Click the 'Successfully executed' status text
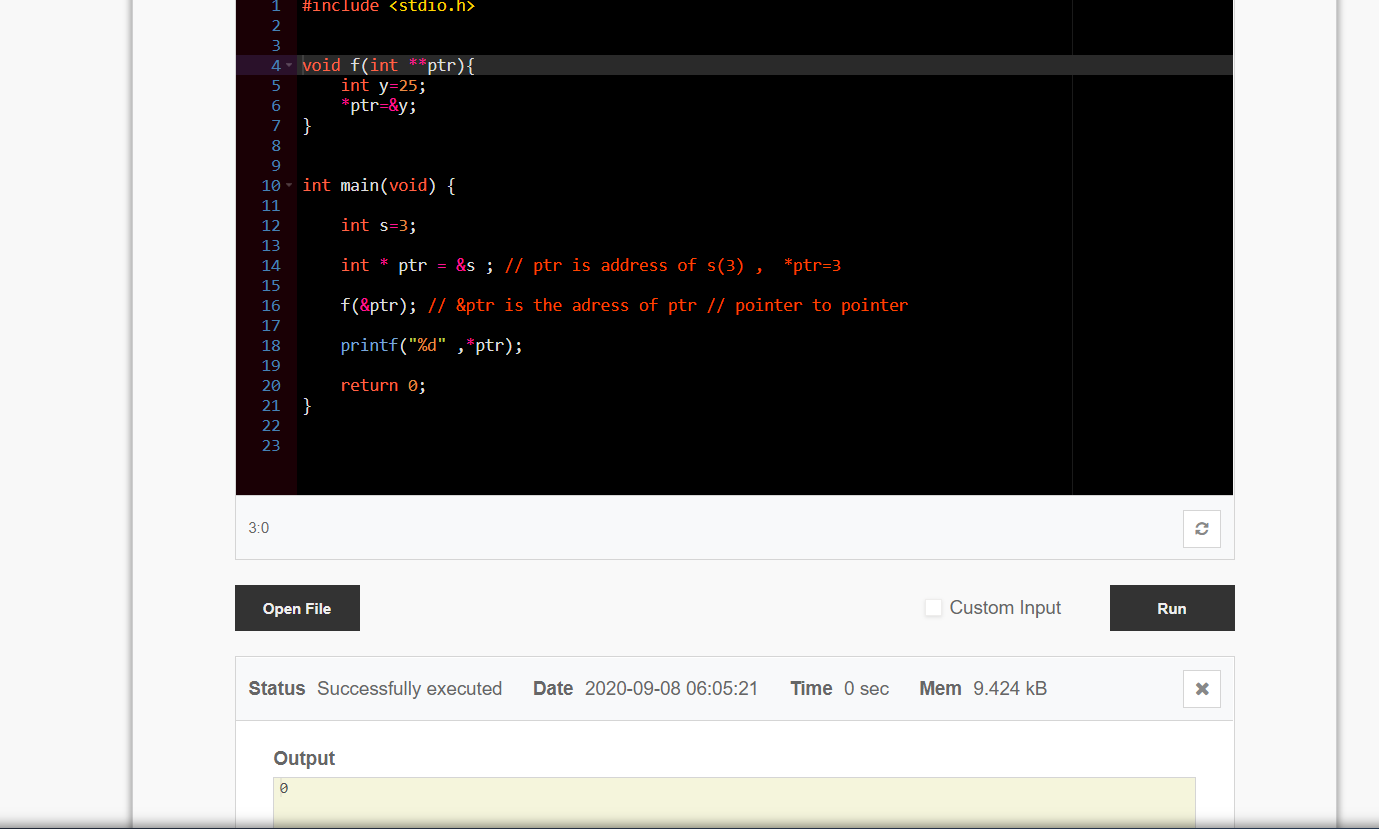This screenshot has width=1379, height=829. pyautogui.click(x=409, y=688)
